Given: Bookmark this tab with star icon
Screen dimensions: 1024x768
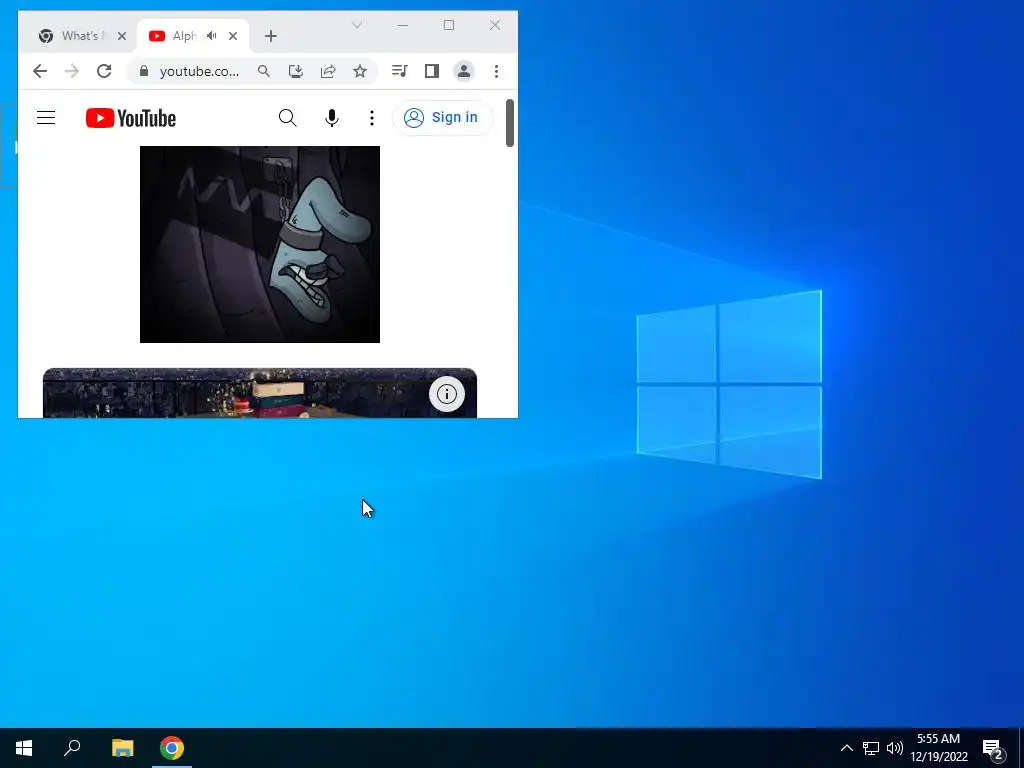Looking at the screenshot, I should pyautogui.click(x=360, y=71).
